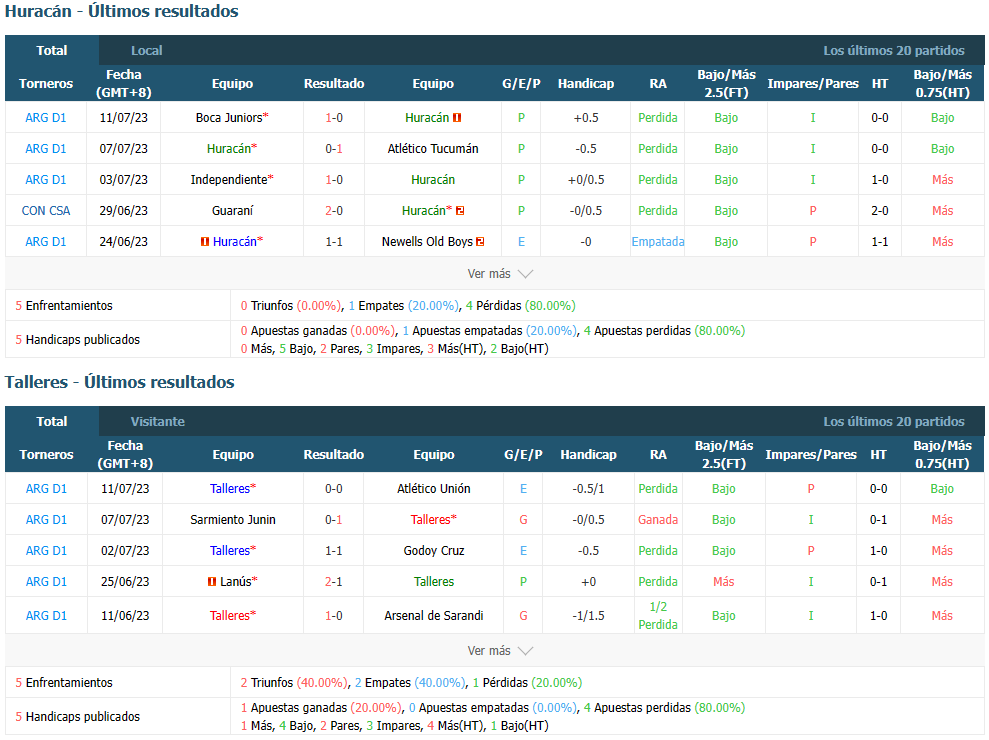Screen dimensions: 989x740
Task: Open Atlético Unión team link
Action: point(433,489)
